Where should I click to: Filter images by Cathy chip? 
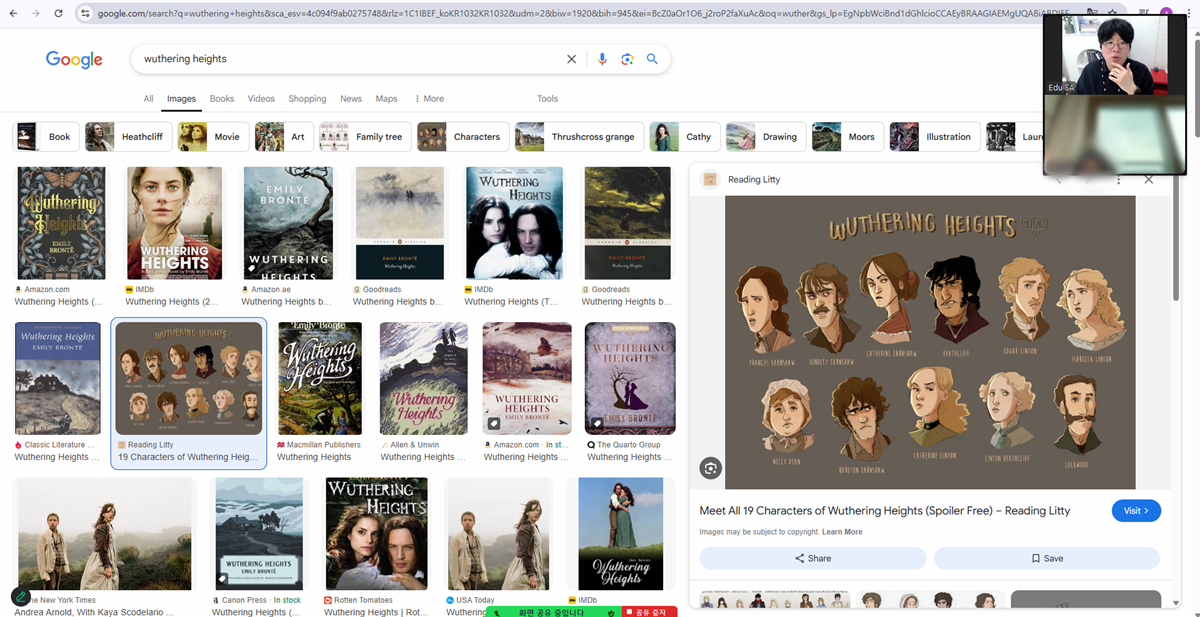tap(685, 137)
